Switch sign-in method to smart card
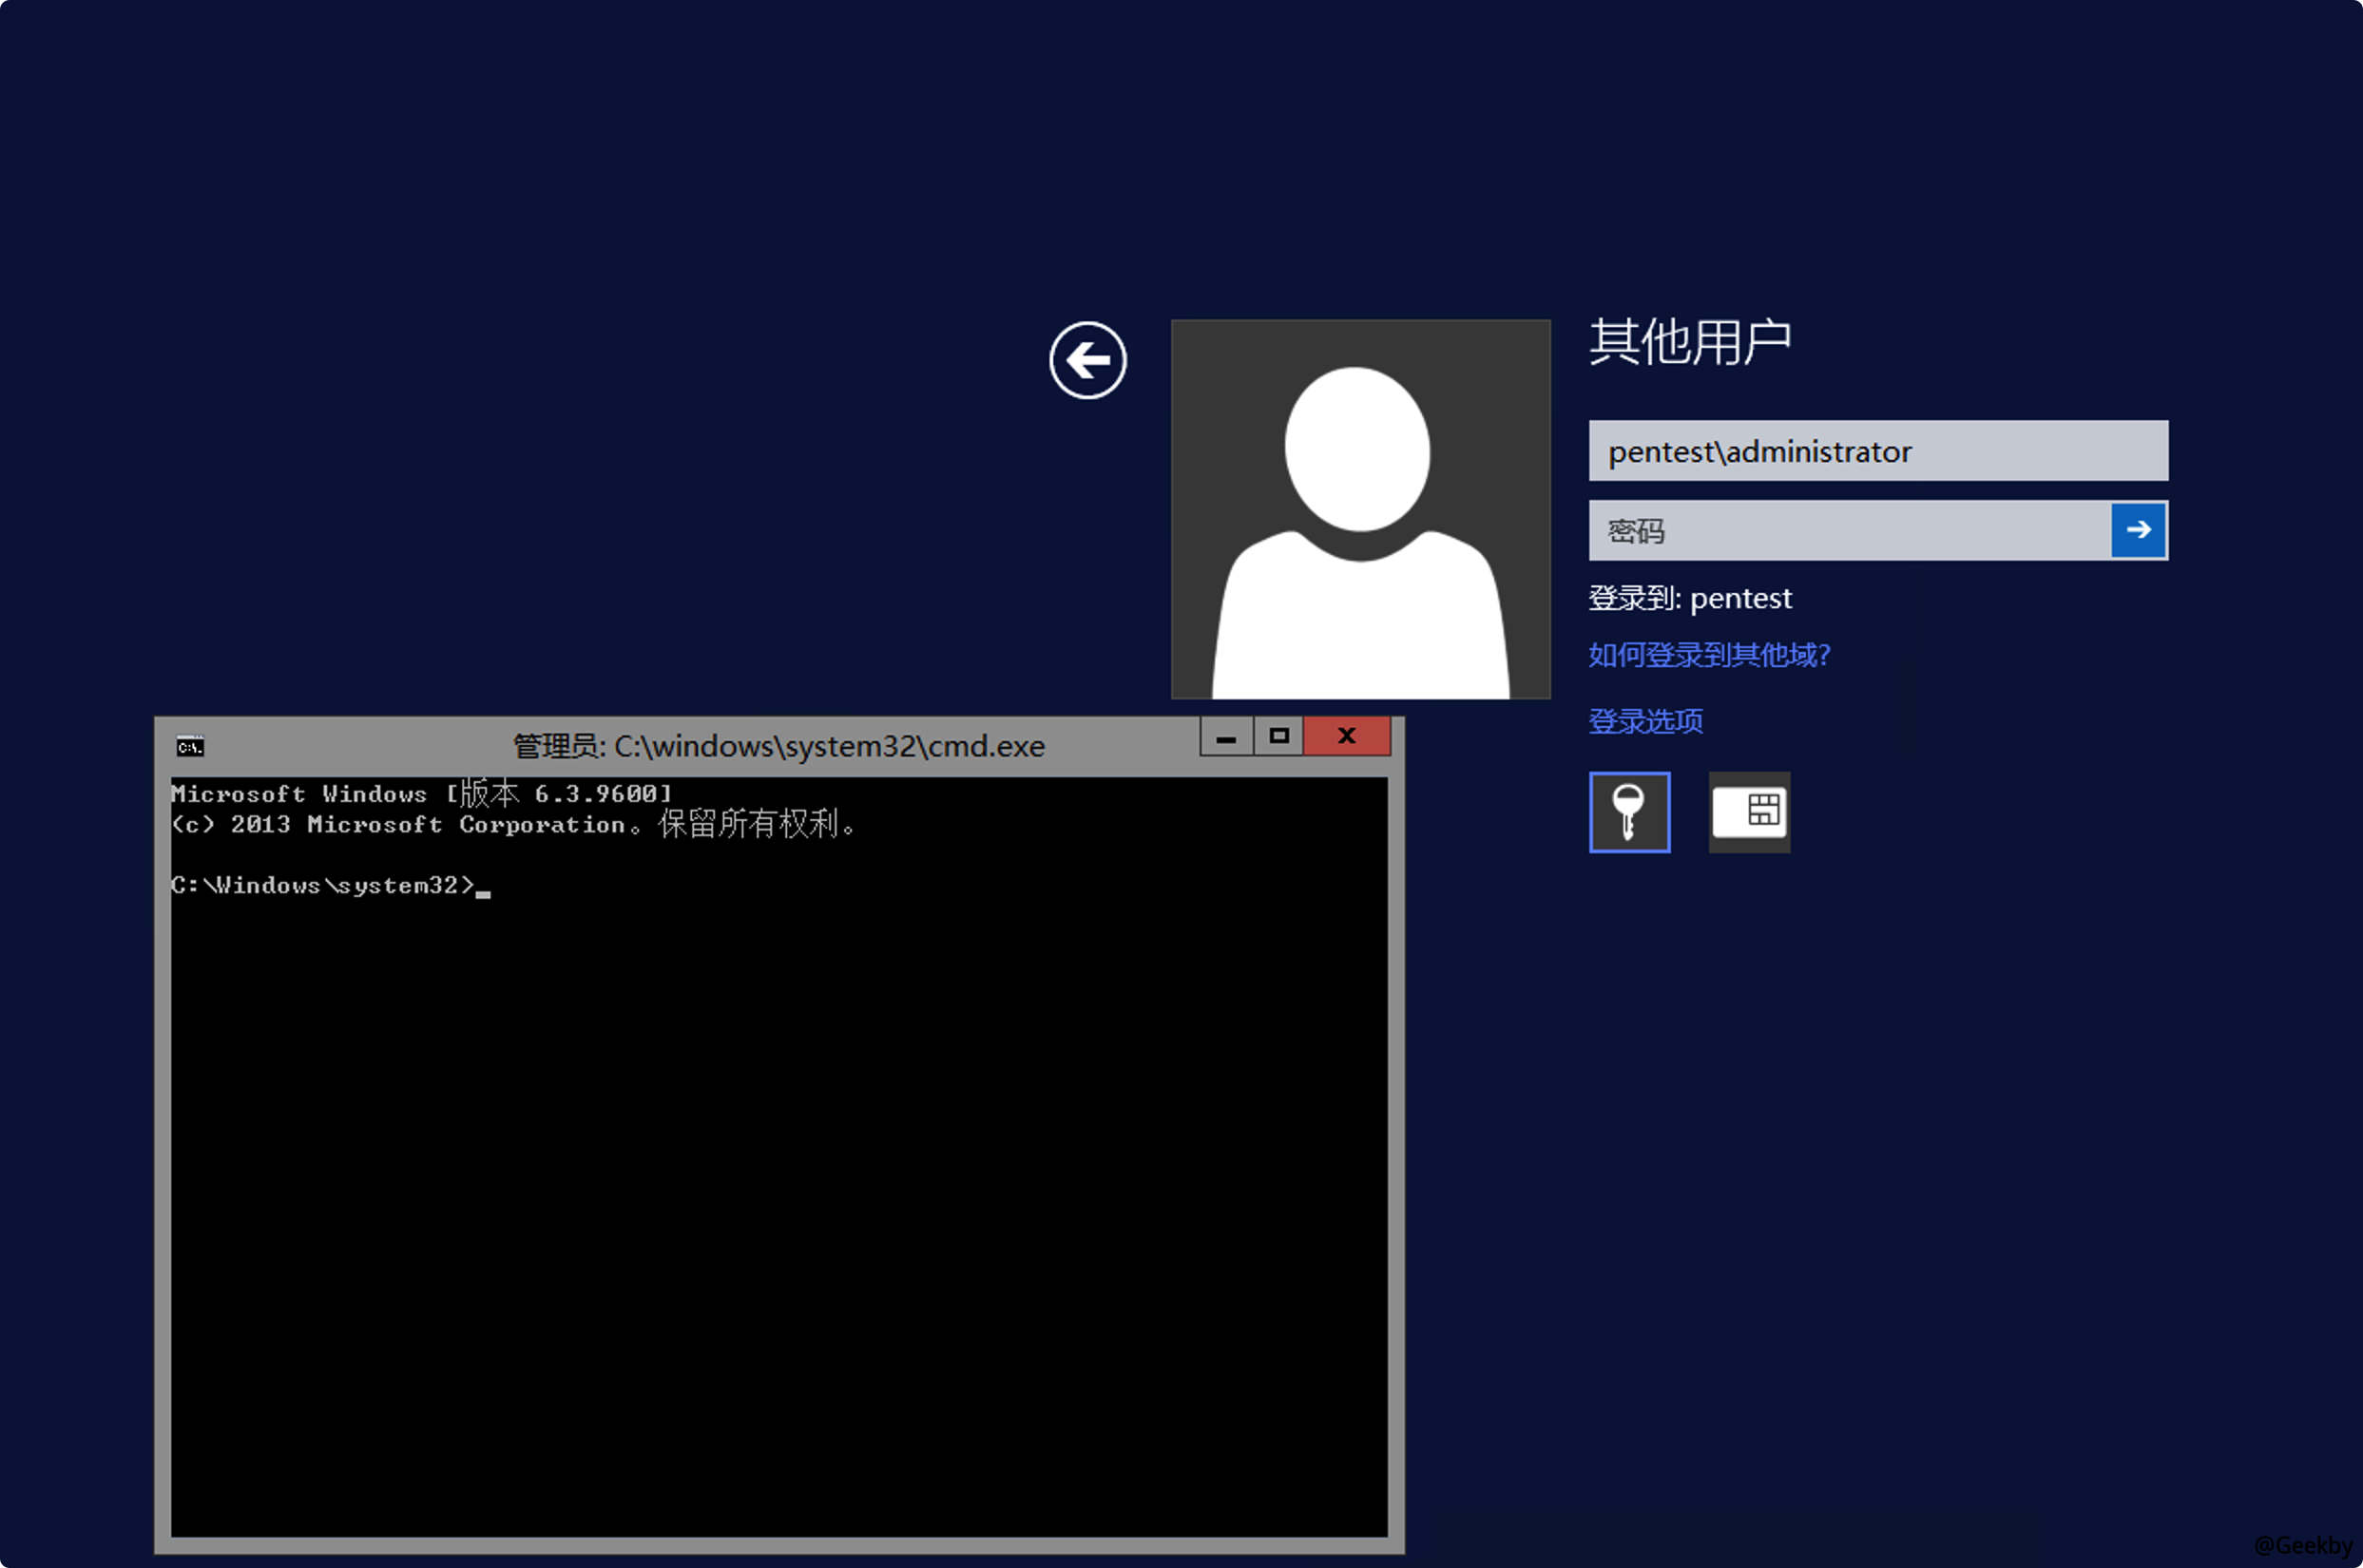Screen dimensions: 2363x1568 [x=1749, y=812]
